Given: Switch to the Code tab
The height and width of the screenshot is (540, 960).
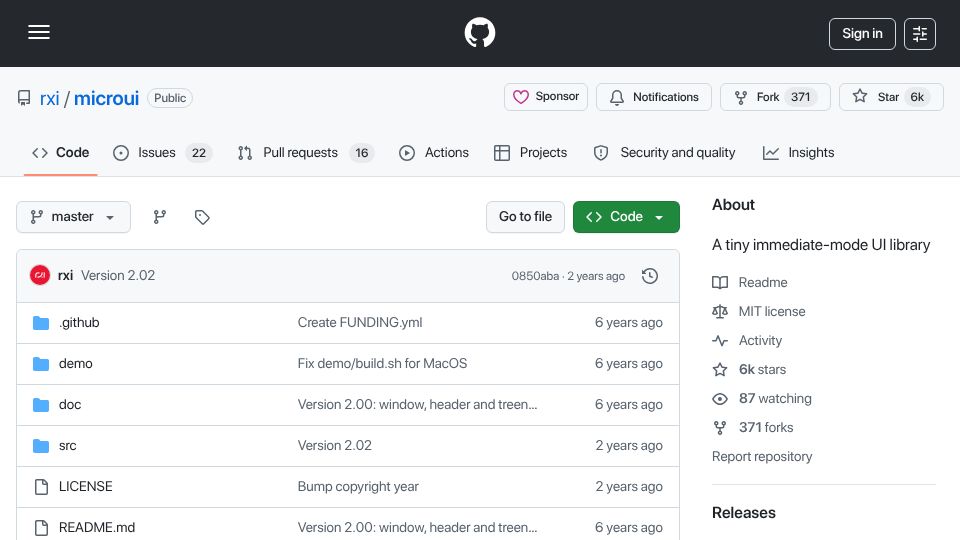Looking at the screenshot, I should [61, 152].
